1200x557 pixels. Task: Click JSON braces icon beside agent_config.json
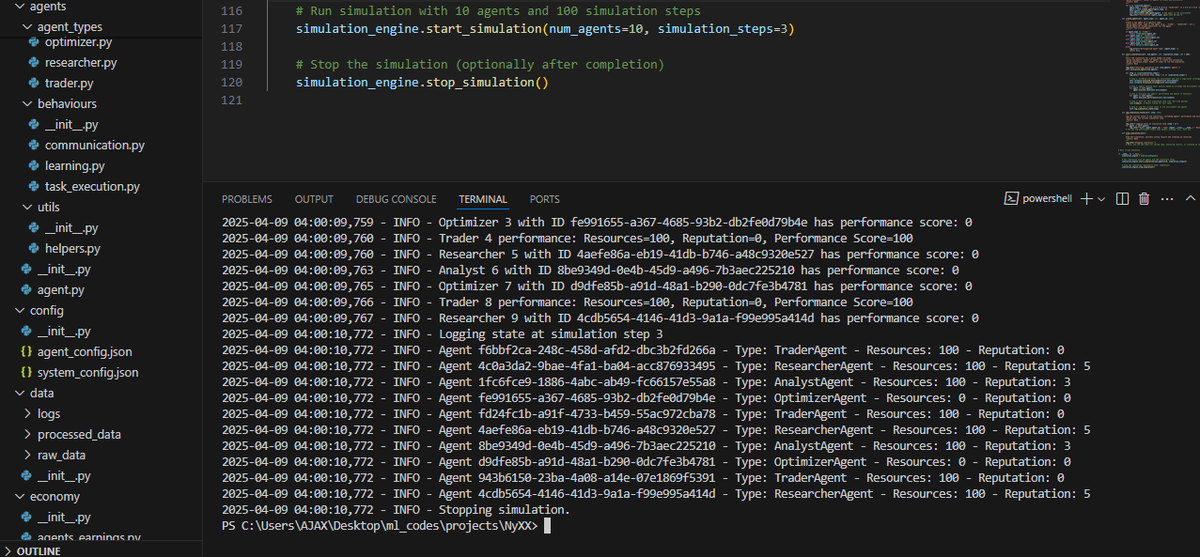(26, 352)
